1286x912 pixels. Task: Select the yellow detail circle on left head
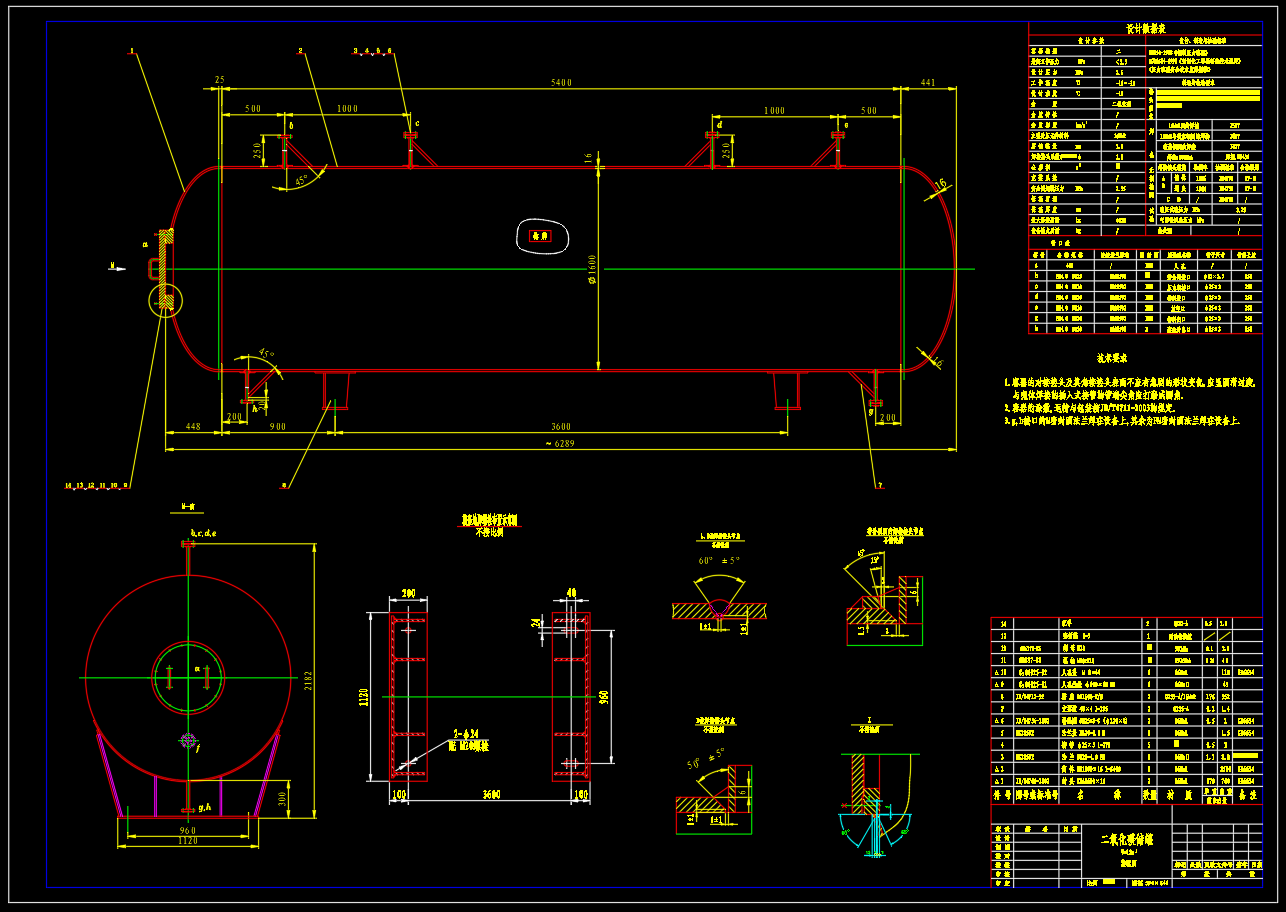166,300
